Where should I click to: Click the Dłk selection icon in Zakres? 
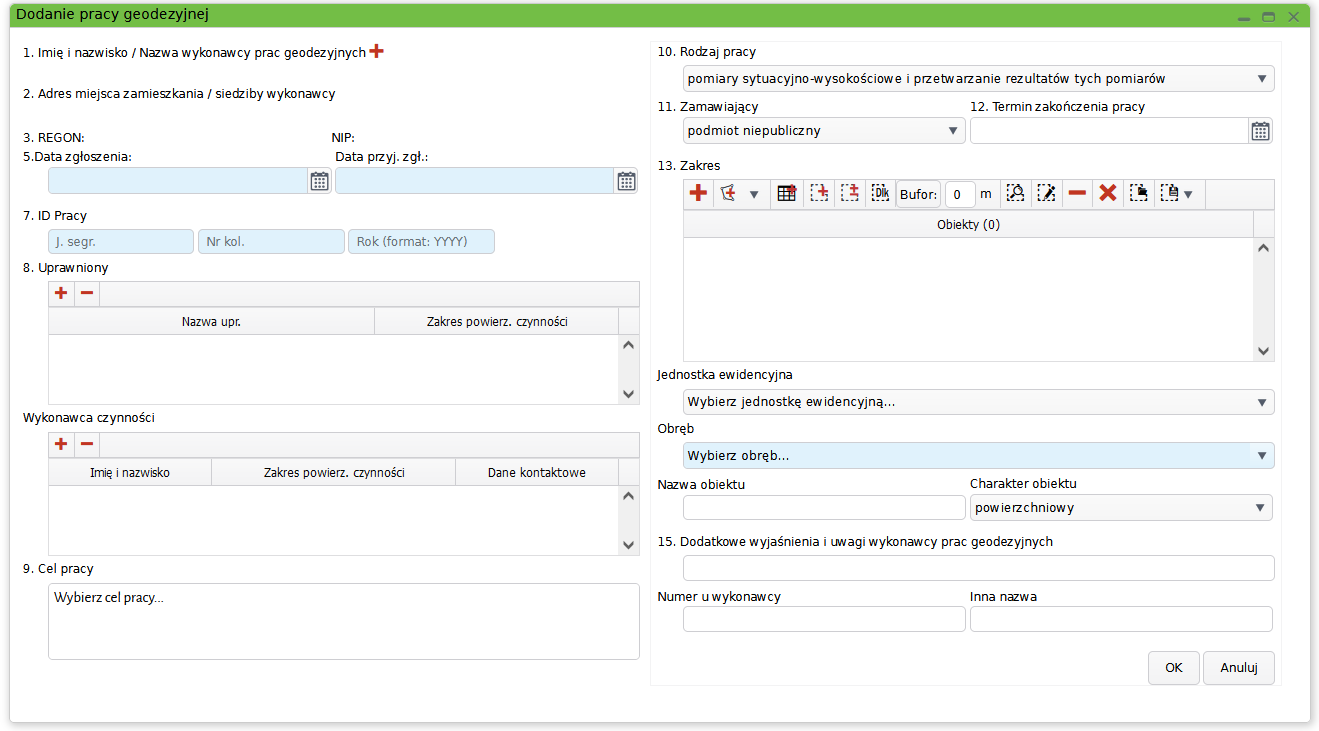[x=880, y=194]
